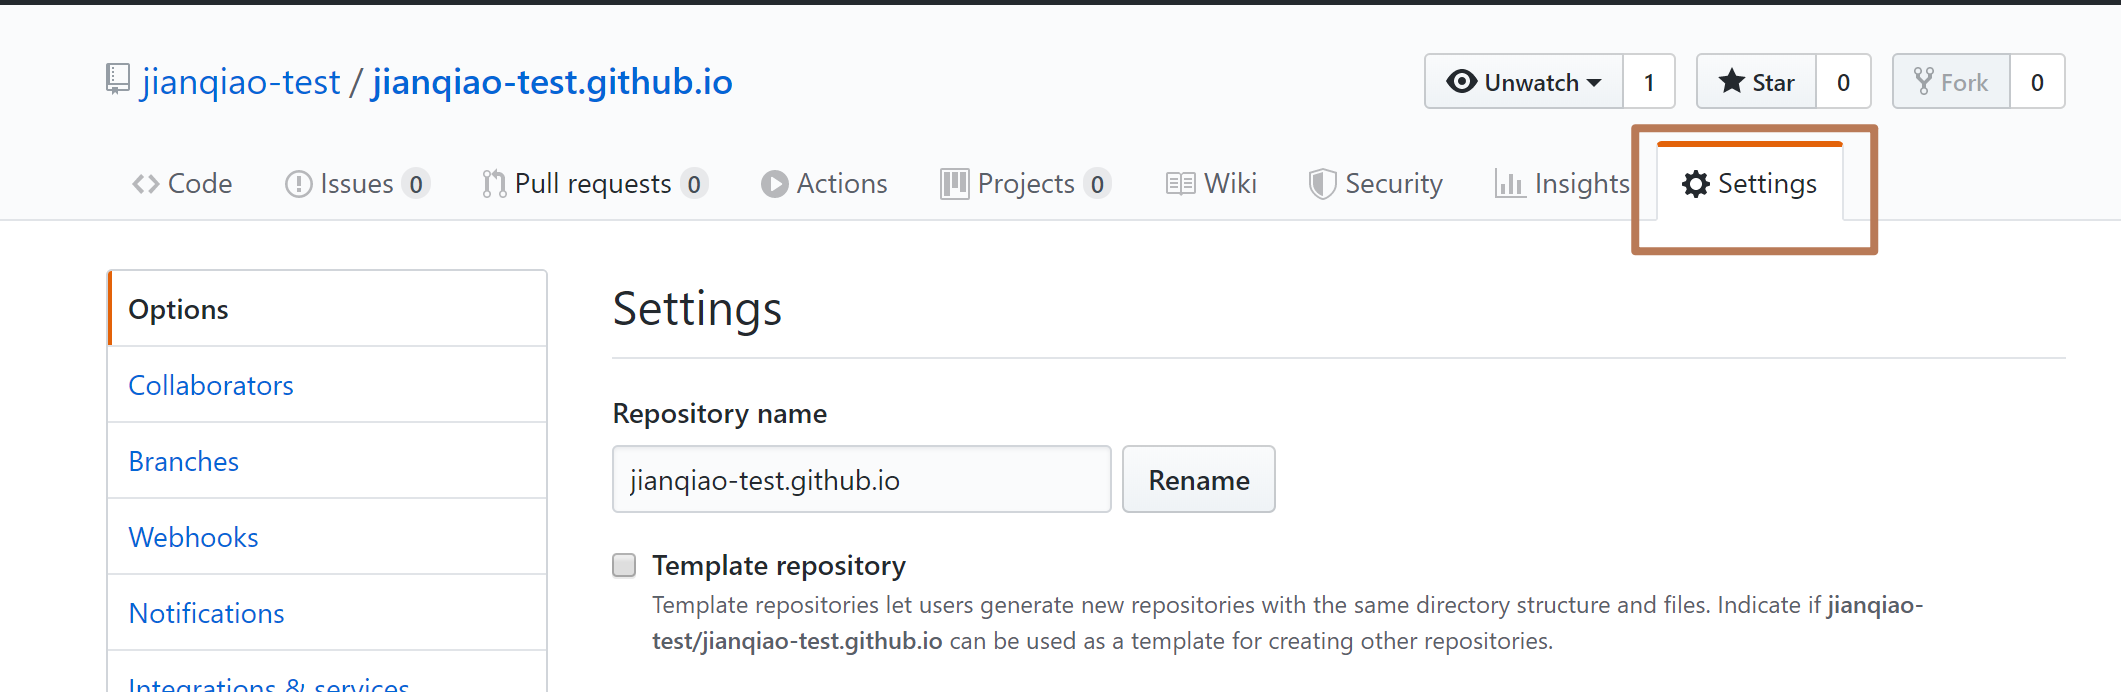
Task: Go to the Pull requests tab
Action: (595, 184)
